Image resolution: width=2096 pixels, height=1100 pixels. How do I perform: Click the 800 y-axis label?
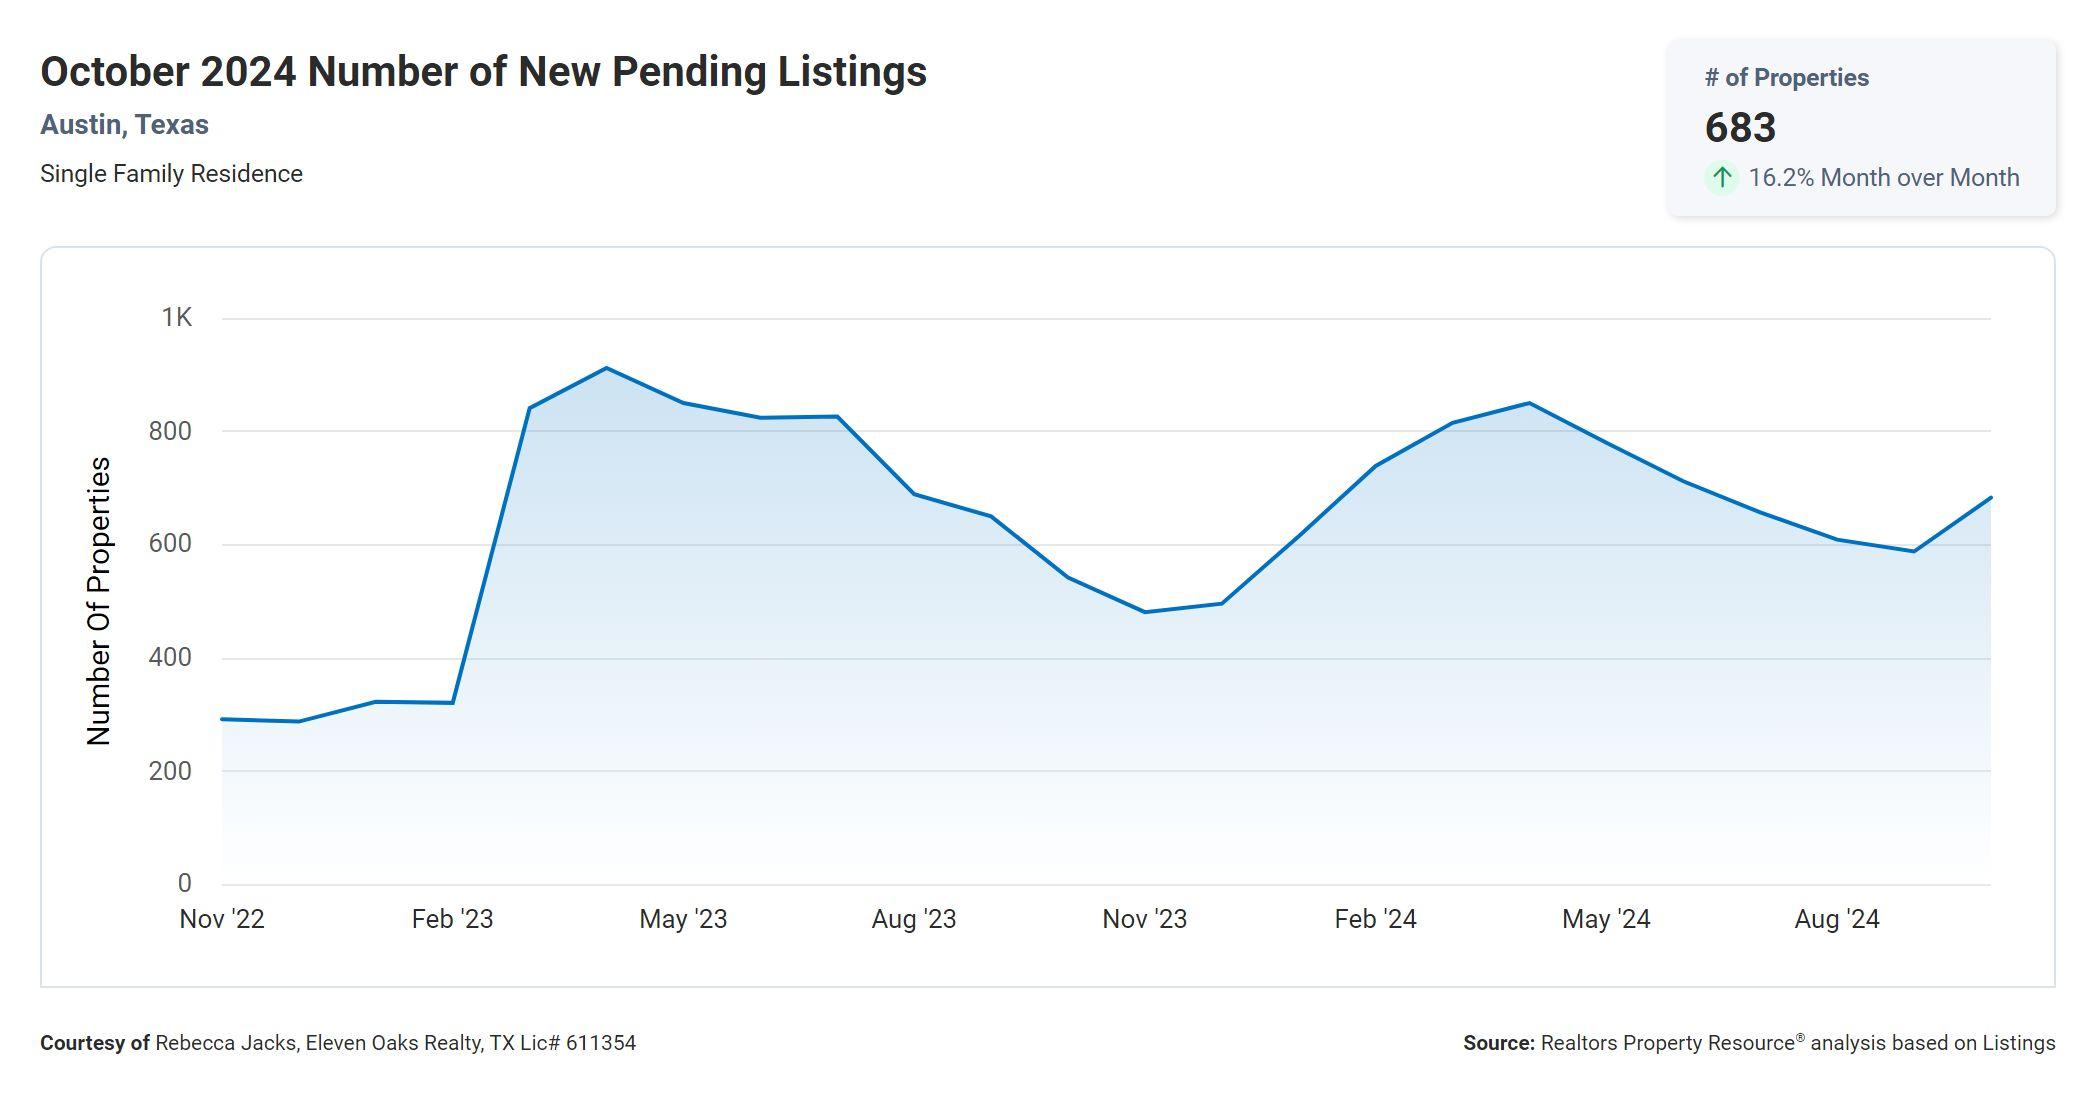pyautogui.click(x=170, y=431)
